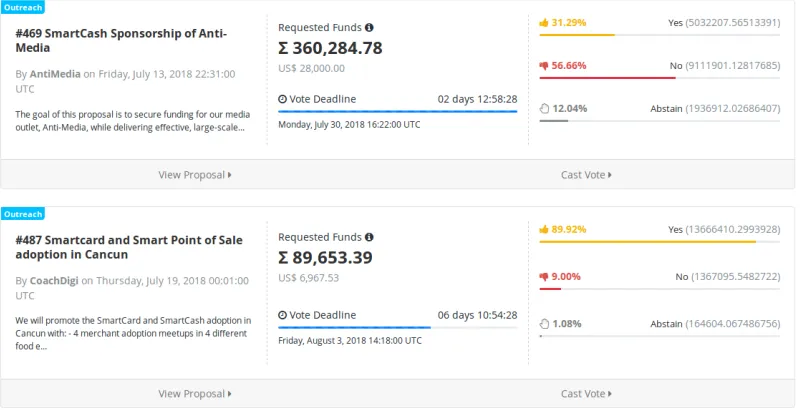Click the info icon beside Requested Funds for proposal #469
This screenshot has width=800, height=410.
point(369,28)
